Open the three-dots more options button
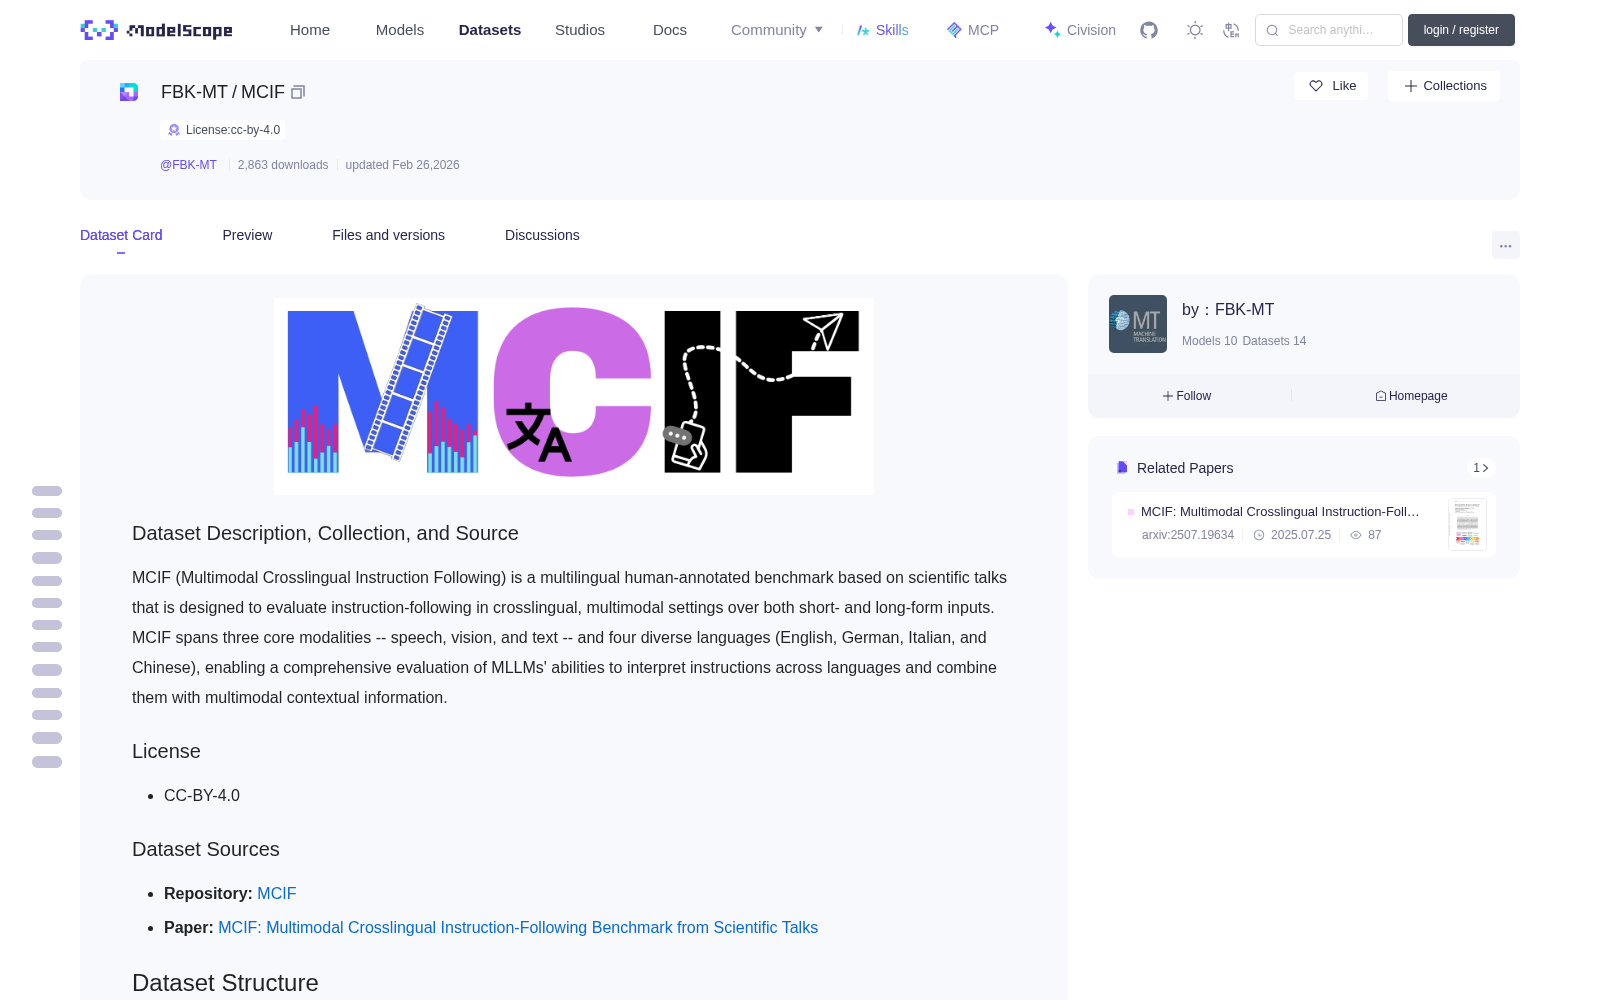The image size is (1600, 1000). tap(1506, 245)
